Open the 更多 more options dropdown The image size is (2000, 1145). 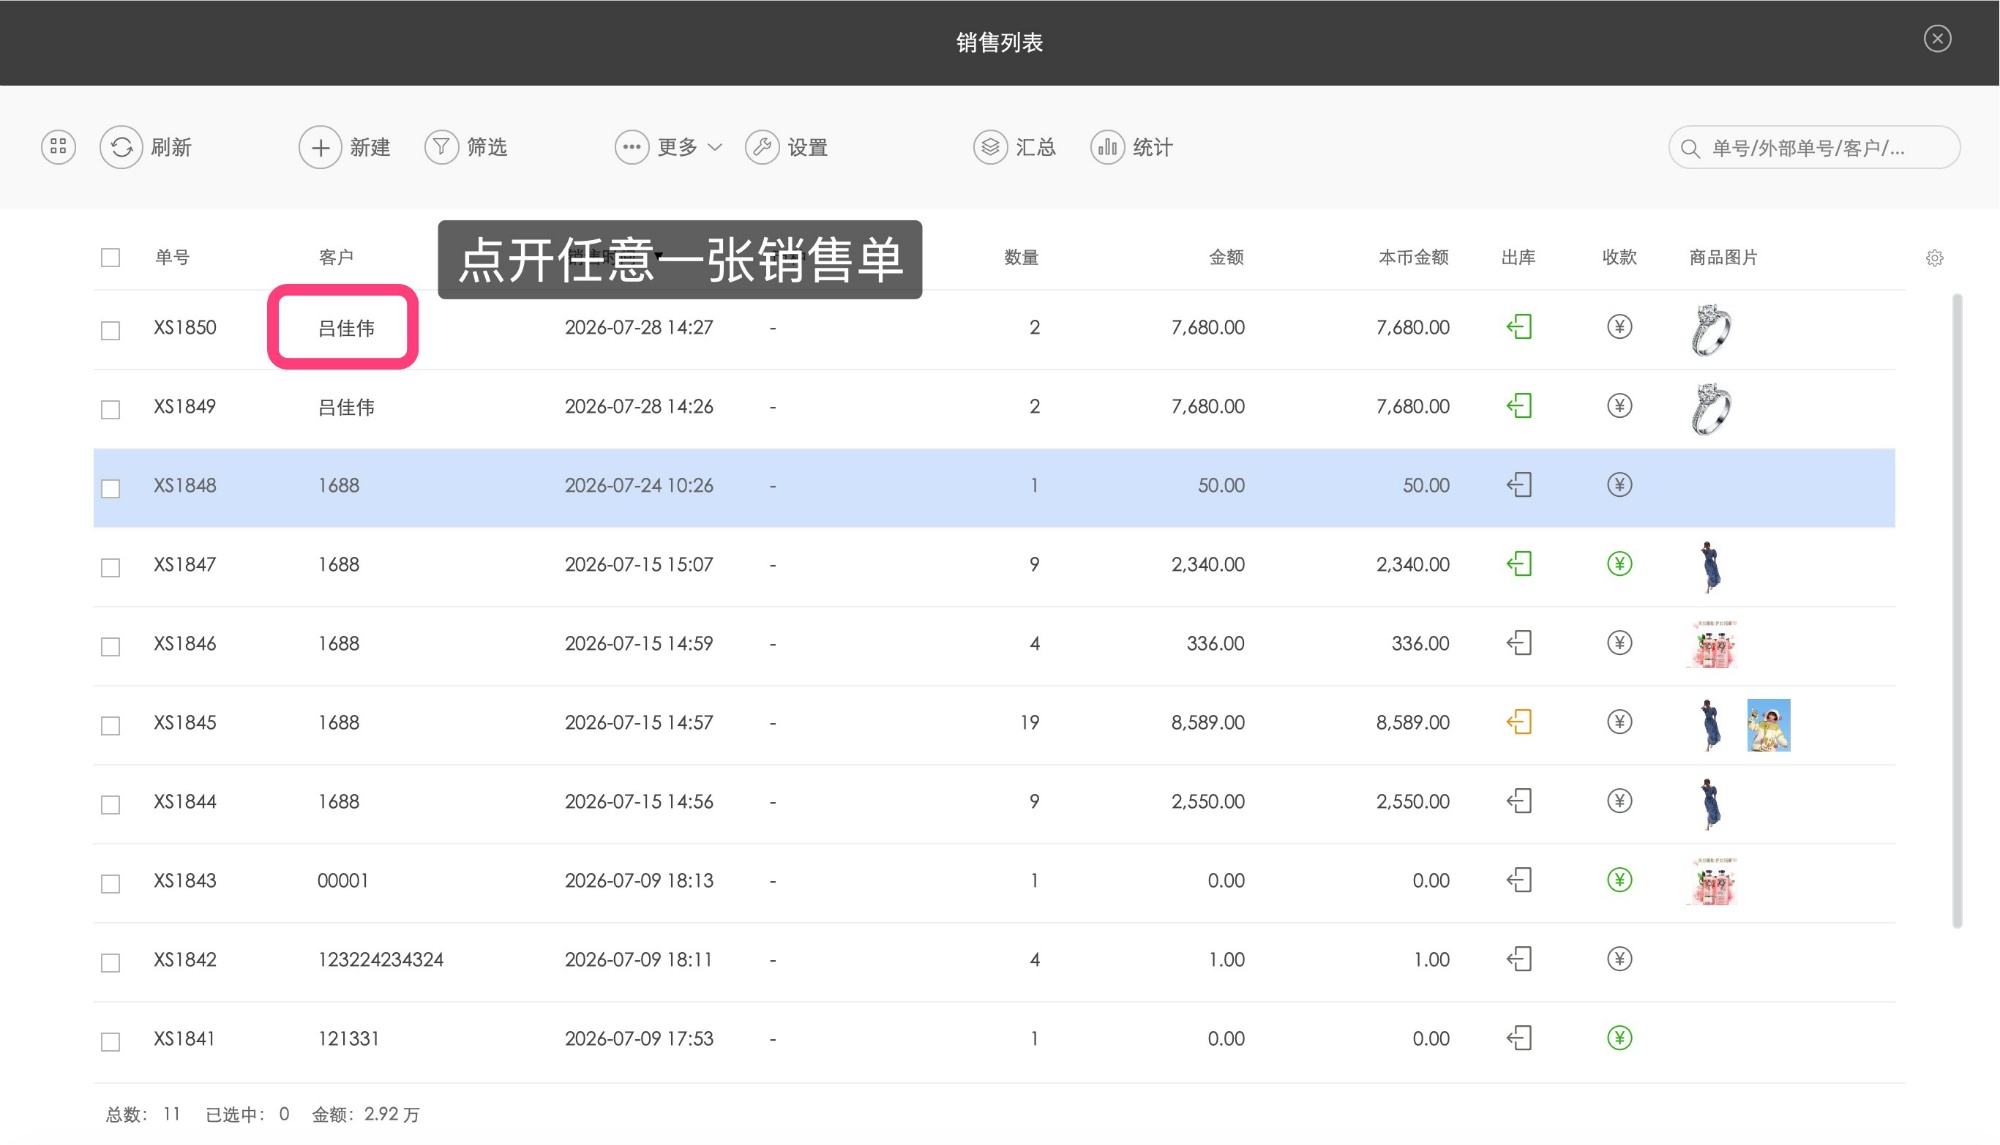pyautogui.click(x=668, y=147)
